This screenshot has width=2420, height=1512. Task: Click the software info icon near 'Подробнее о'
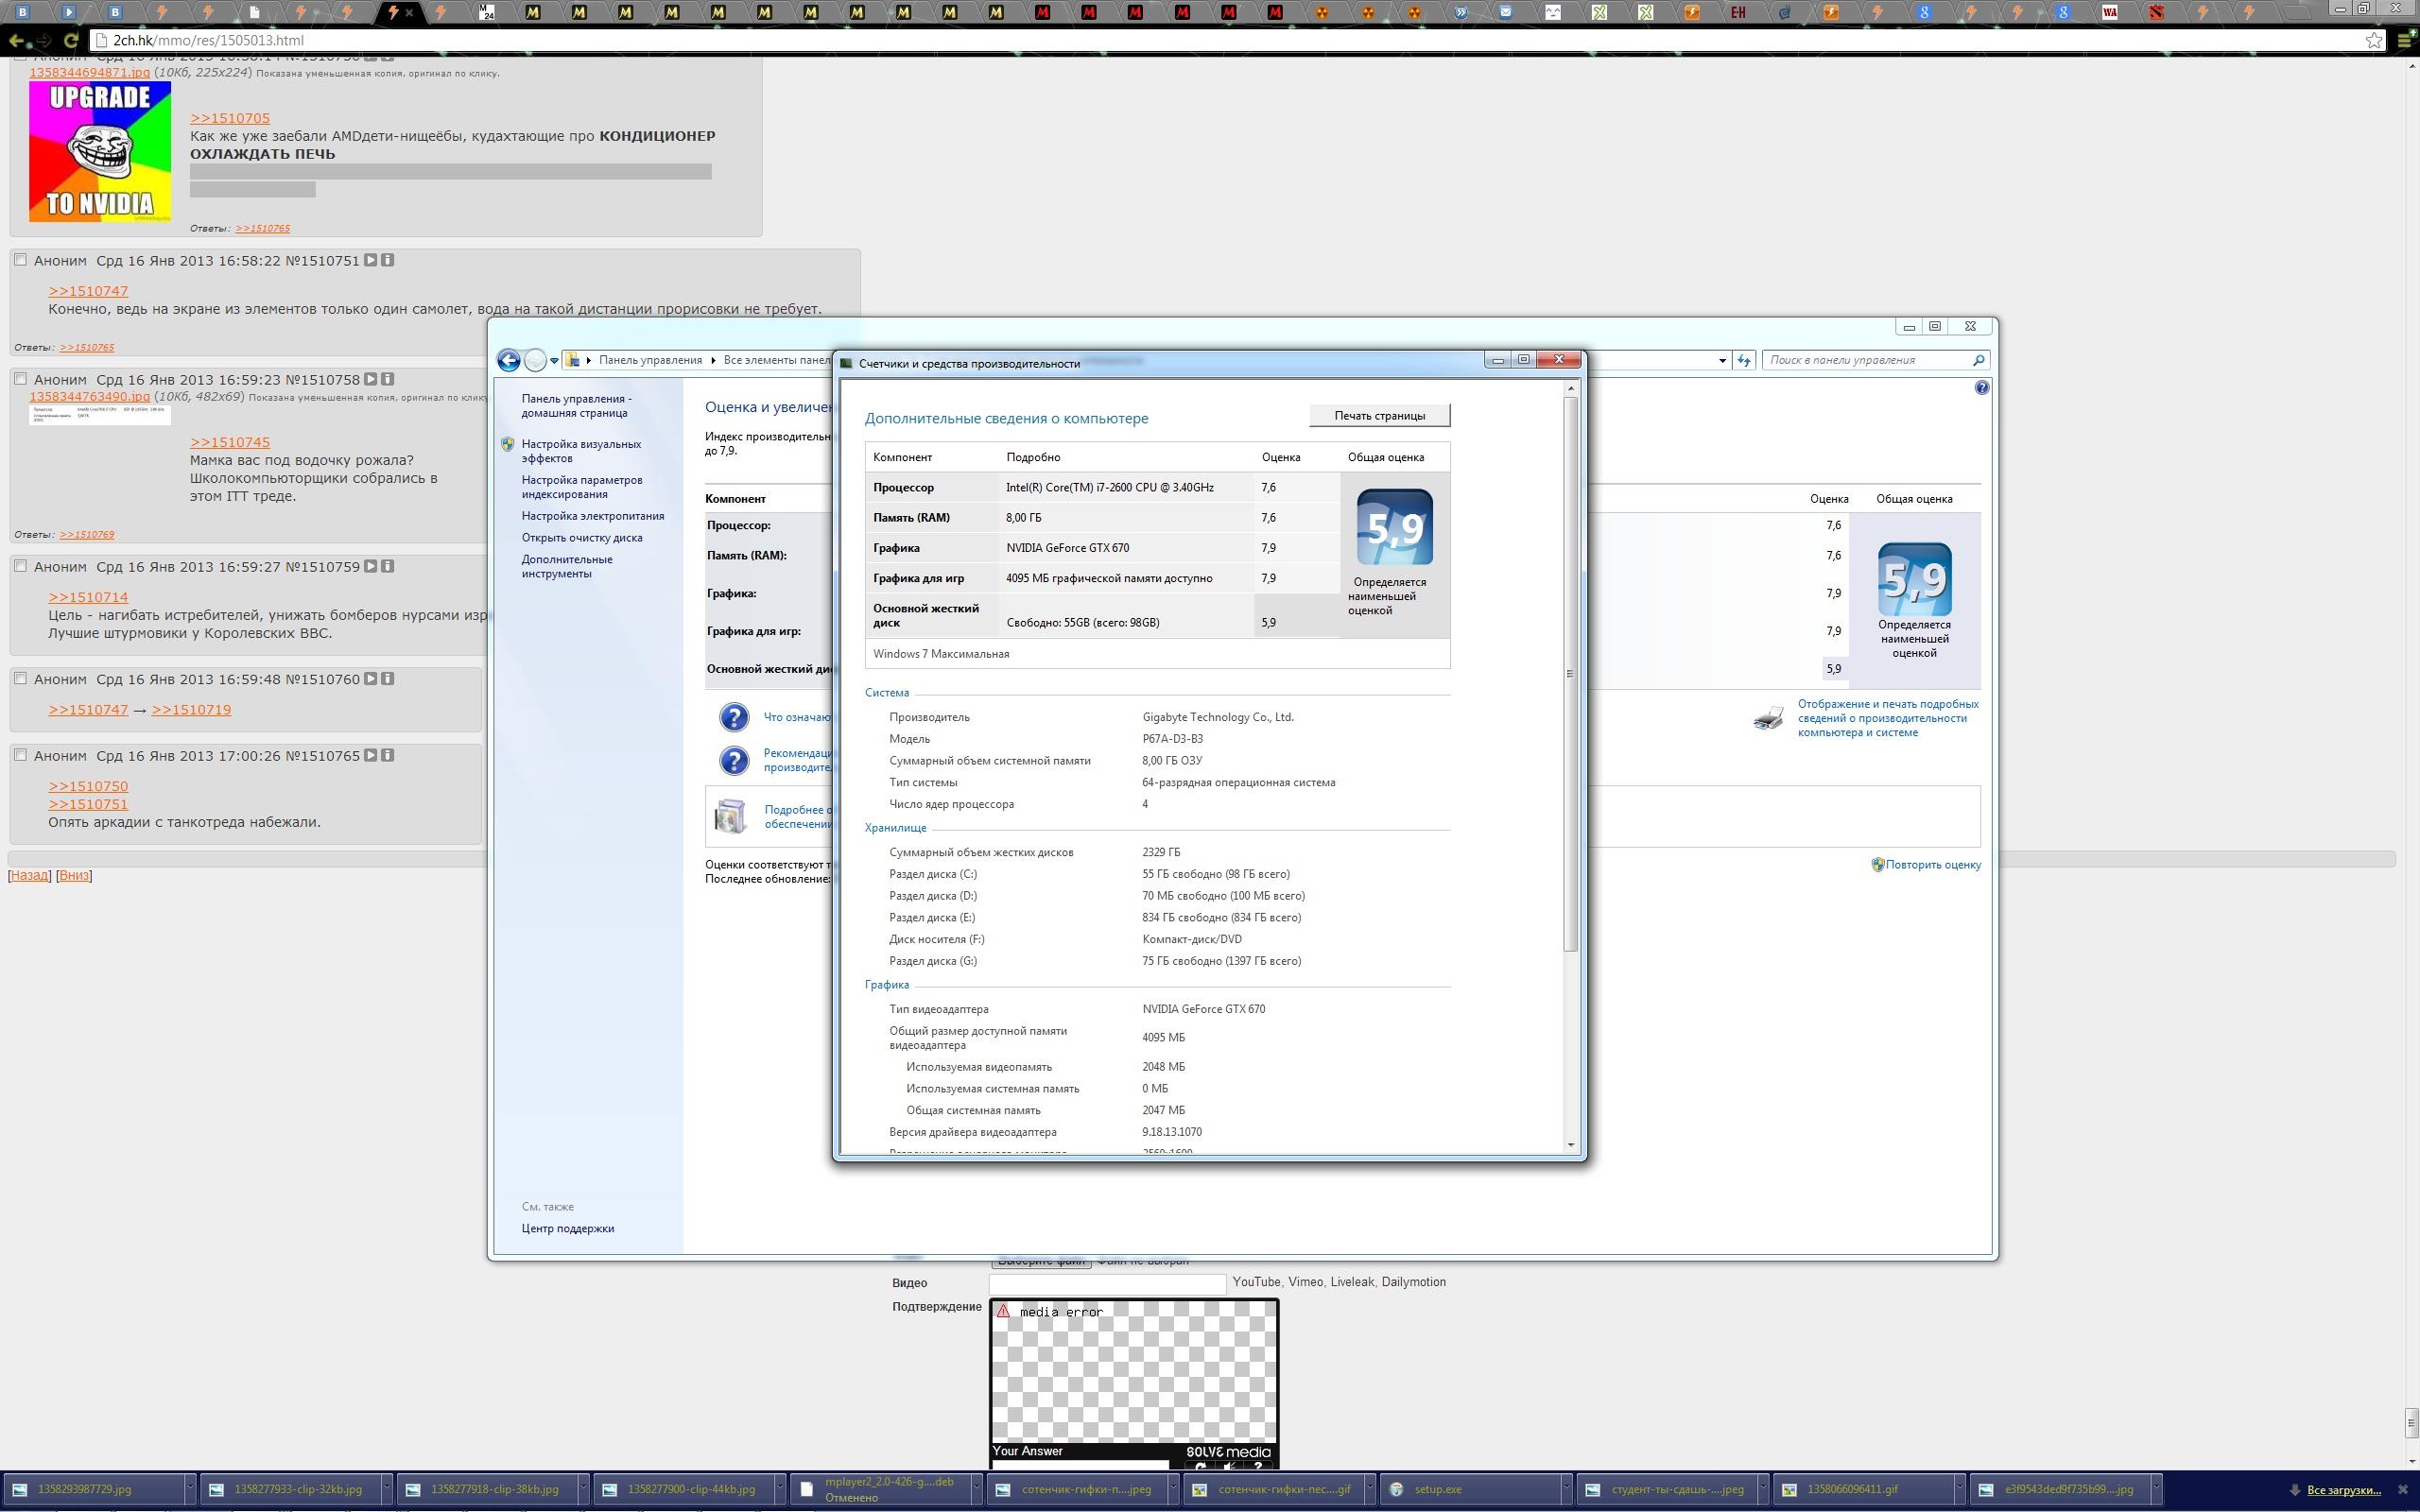click(731, 816)
